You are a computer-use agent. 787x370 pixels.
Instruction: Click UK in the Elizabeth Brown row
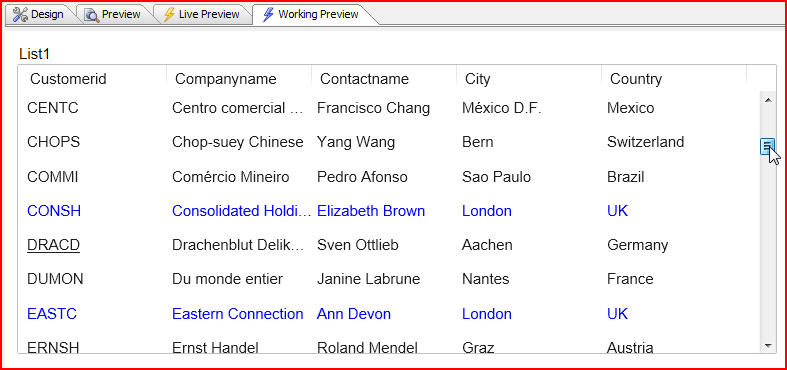[617, 211]
